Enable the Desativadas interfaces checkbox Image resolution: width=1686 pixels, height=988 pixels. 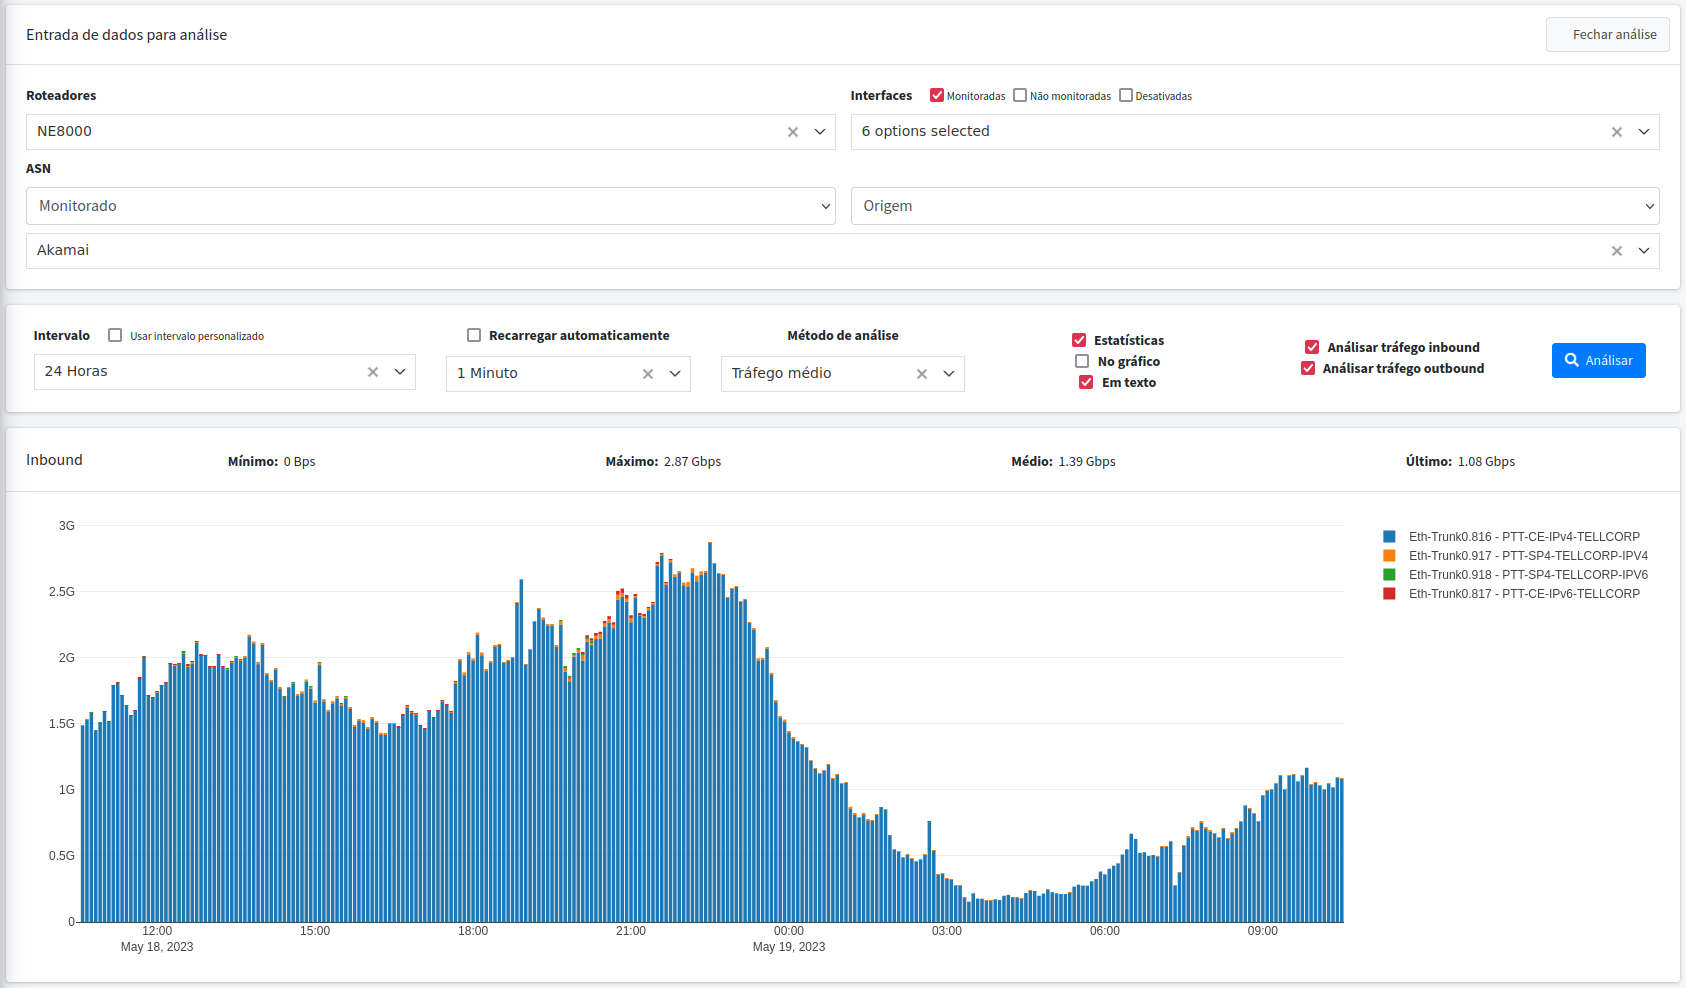tap(1126, 95)
